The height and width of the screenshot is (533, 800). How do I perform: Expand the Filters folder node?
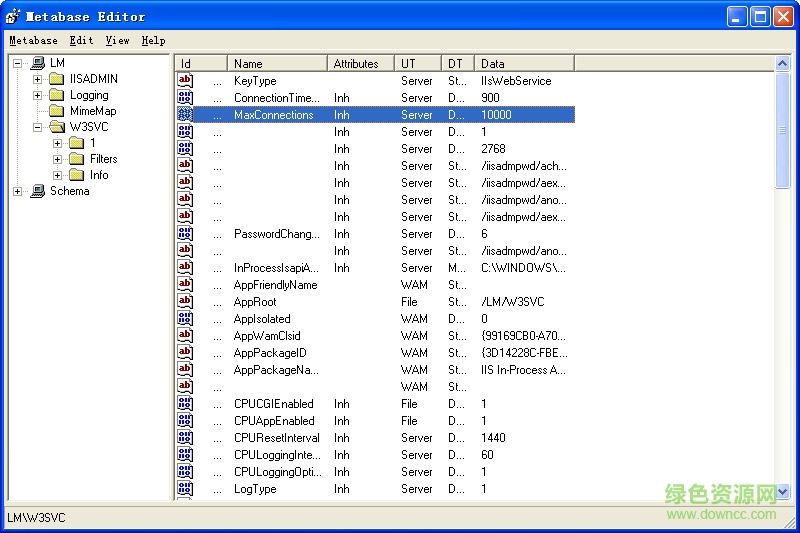coord(58,159)
